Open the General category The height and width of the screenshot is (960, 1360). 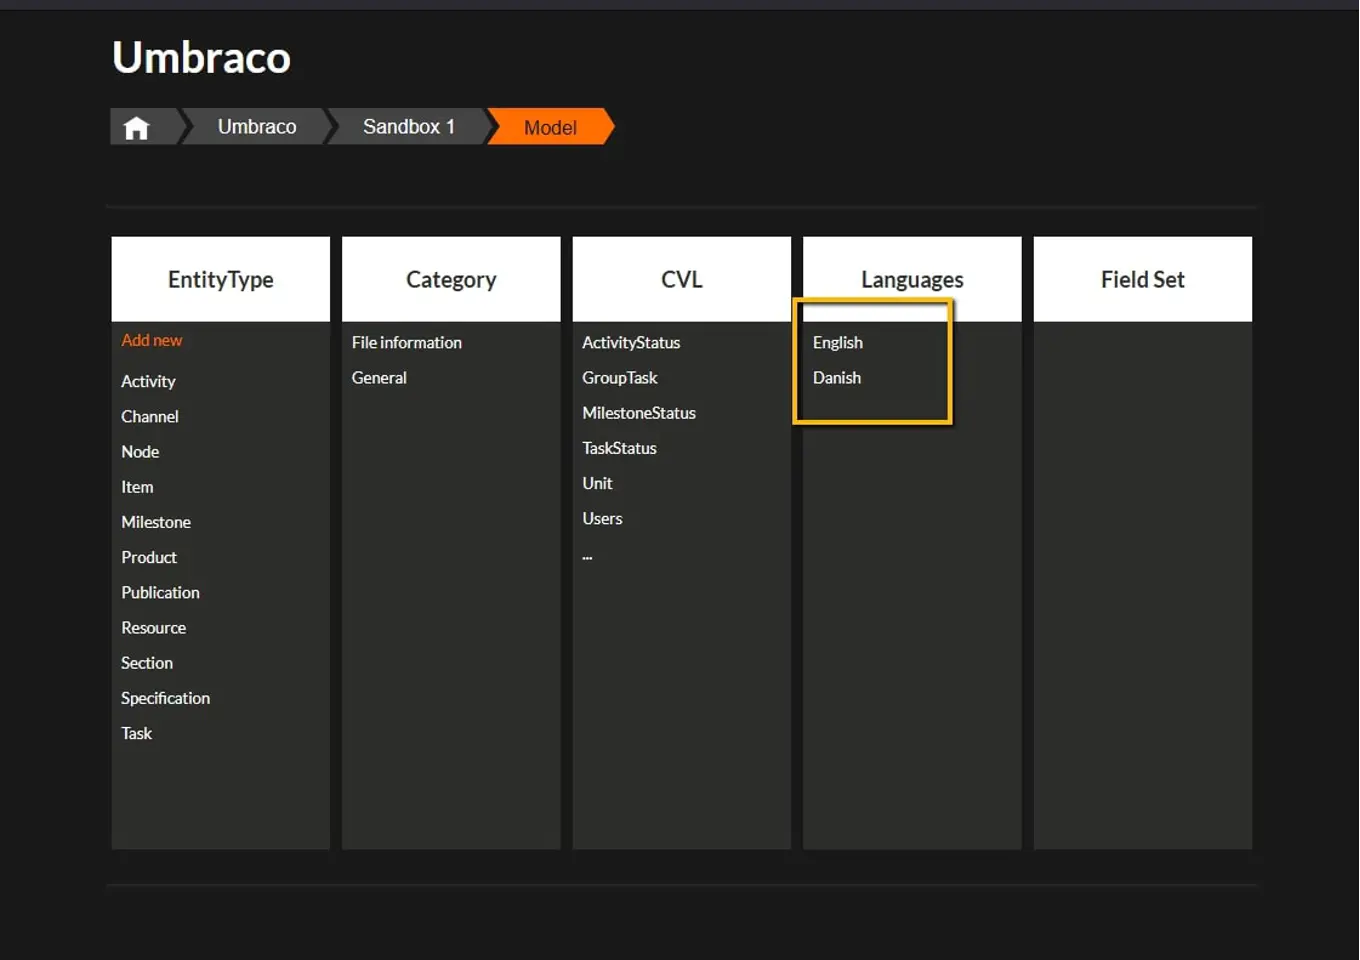point(379,377)
